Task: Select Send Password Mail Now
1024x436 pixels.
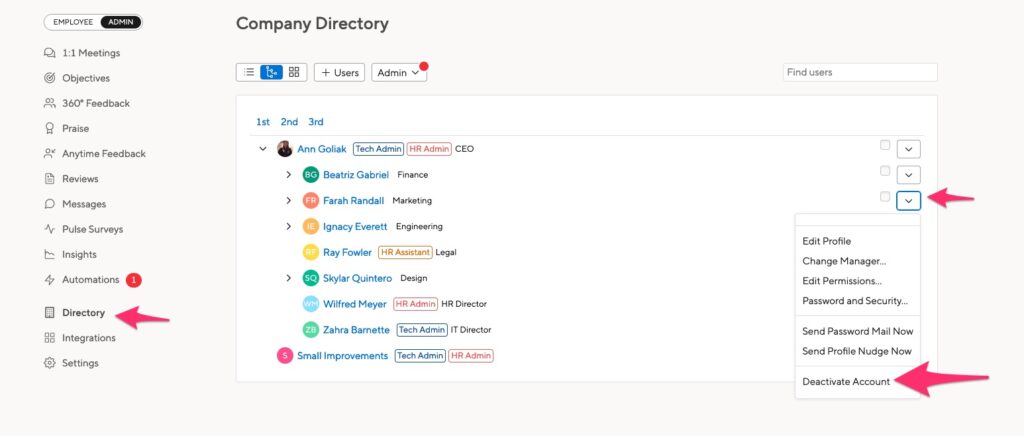Action: pos(857,331)
